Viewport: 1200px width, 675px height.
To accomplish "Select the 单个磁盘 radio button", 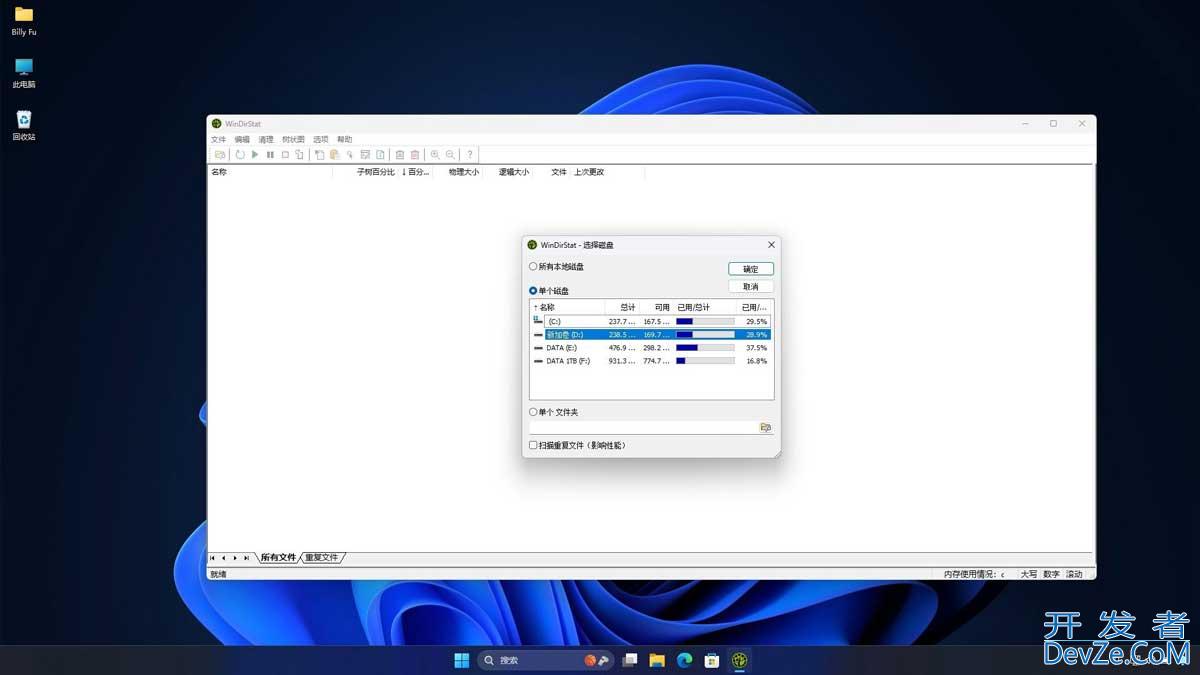I will coord(533,291).
